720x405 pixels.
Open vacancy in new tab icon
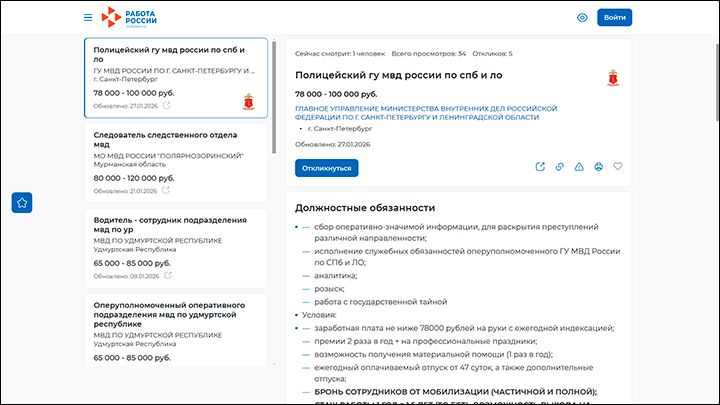540,167
